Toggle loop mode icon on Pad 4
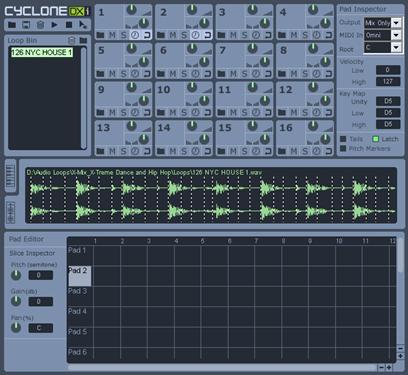Viewport: 408px width, 375px height. point(328,35)
